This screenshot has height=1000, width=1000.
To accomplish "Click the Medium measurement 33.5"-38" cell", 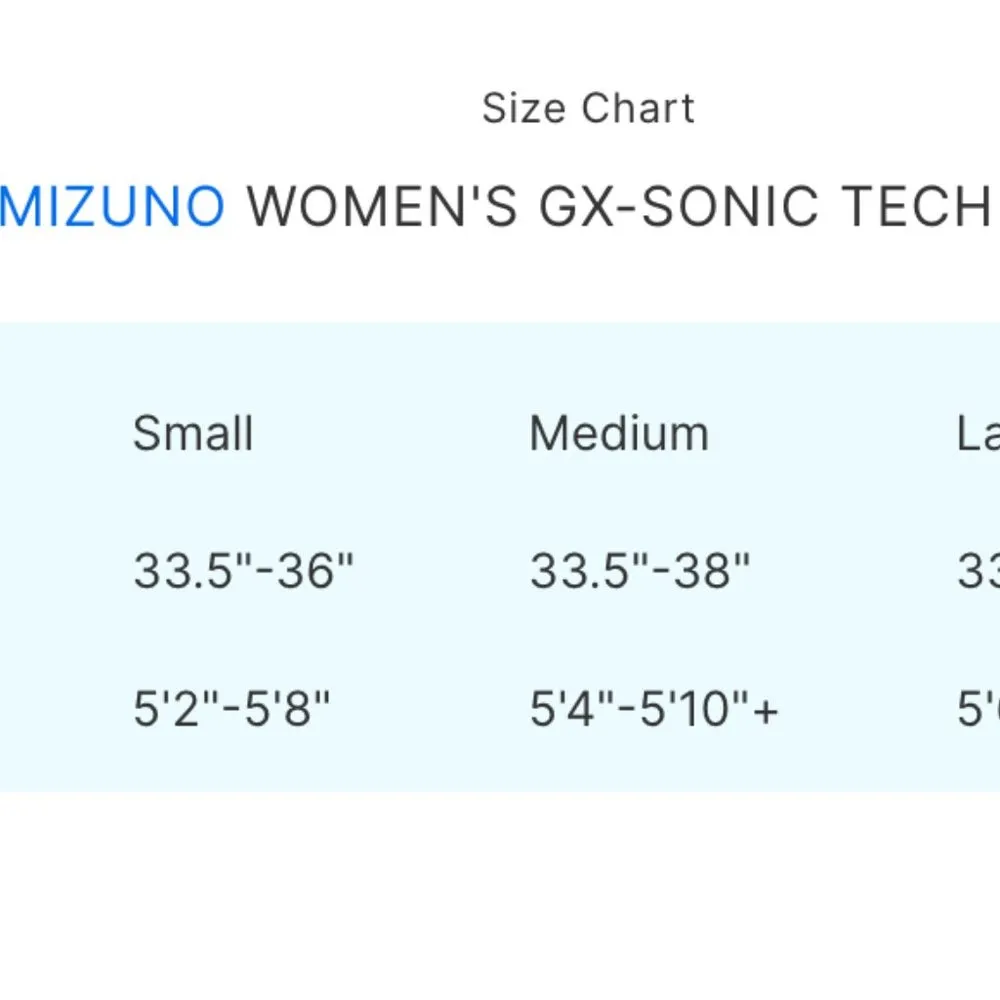I will [640, 571].
